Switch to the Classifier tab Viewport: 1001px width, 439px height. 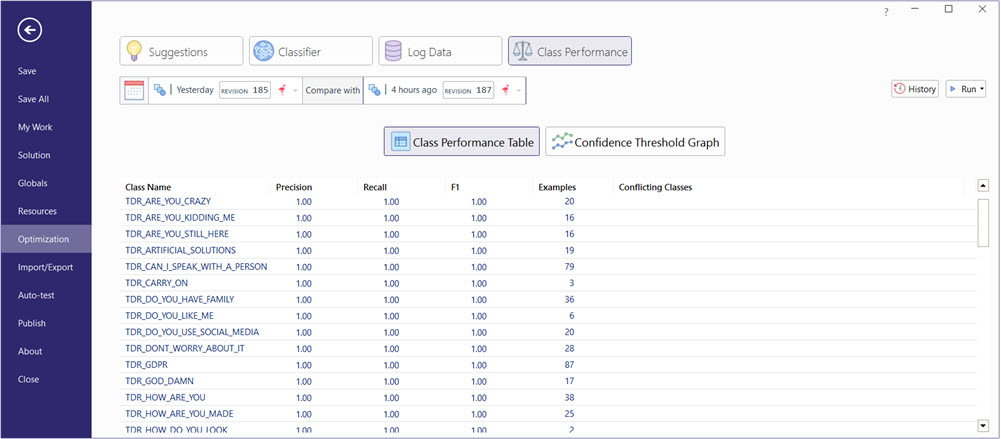tap(310, 51)
